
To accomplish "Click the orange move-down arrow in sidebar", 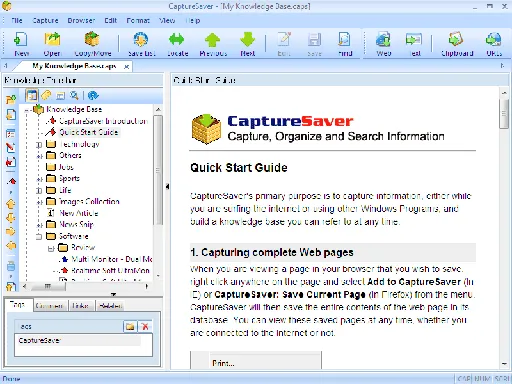I will (x=11, y=218).
